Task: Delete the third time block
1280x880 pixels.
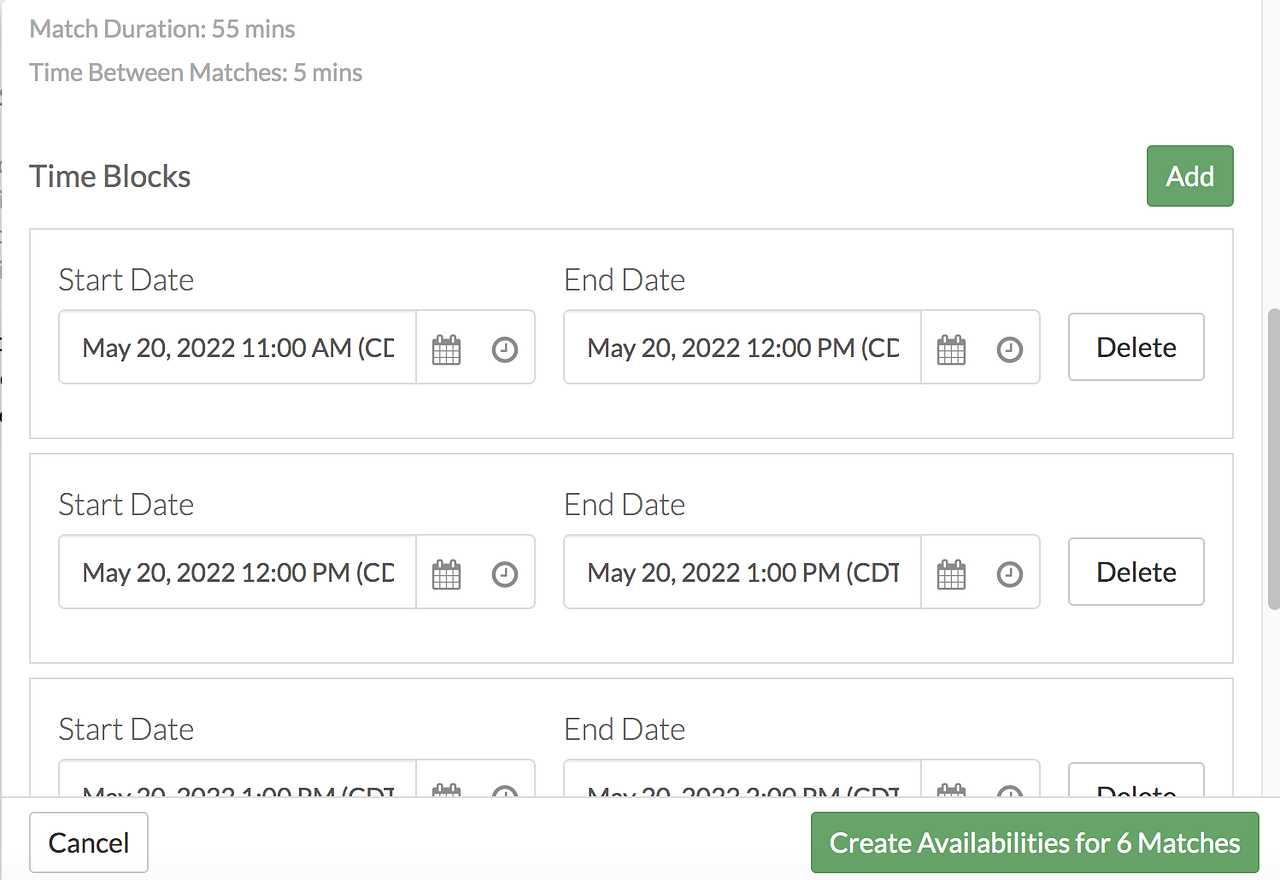Action: (x=1136, y=787)
